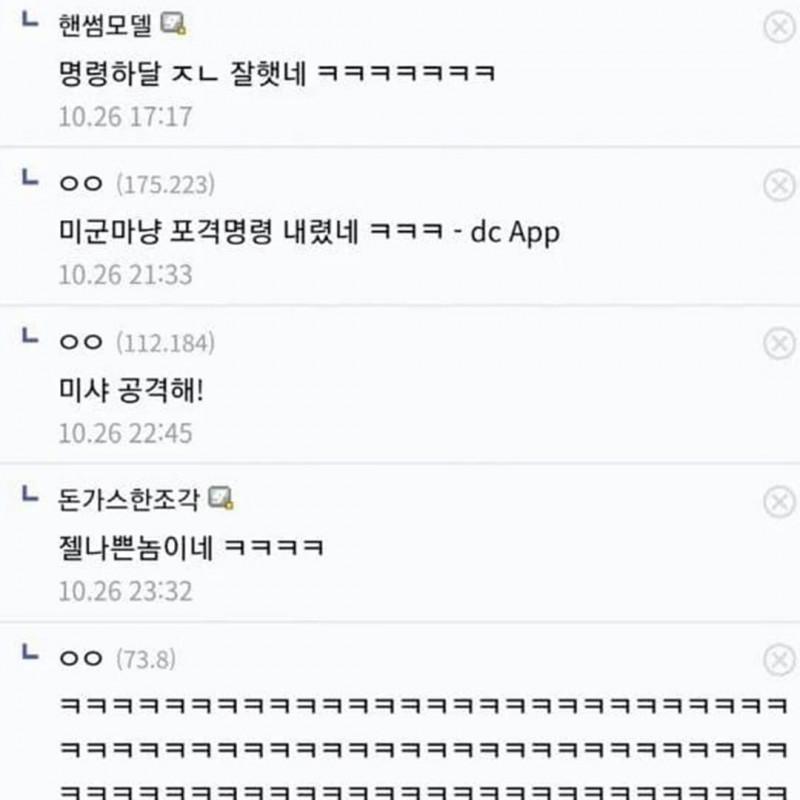Open the 돈가스한조각 user nickname

click(129, 499)
